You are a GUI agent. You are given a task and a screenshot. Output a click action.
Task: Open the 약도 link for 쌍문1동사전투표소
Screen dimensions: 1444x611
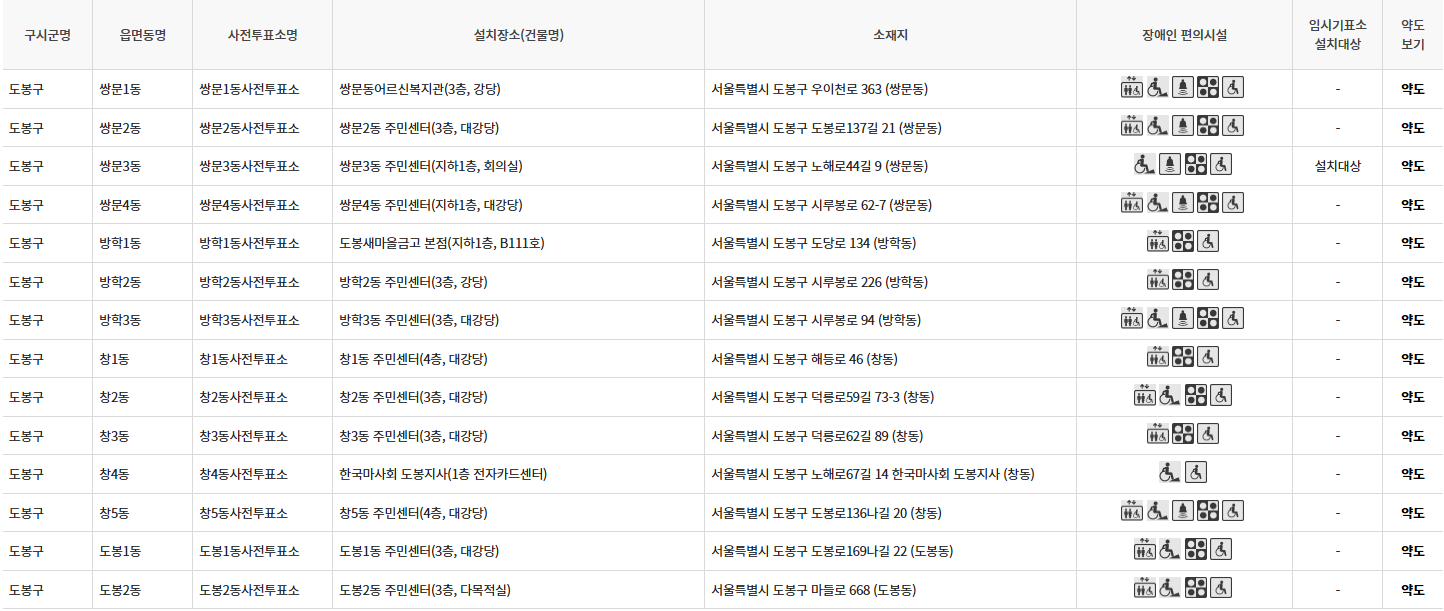pos(1411,87)
